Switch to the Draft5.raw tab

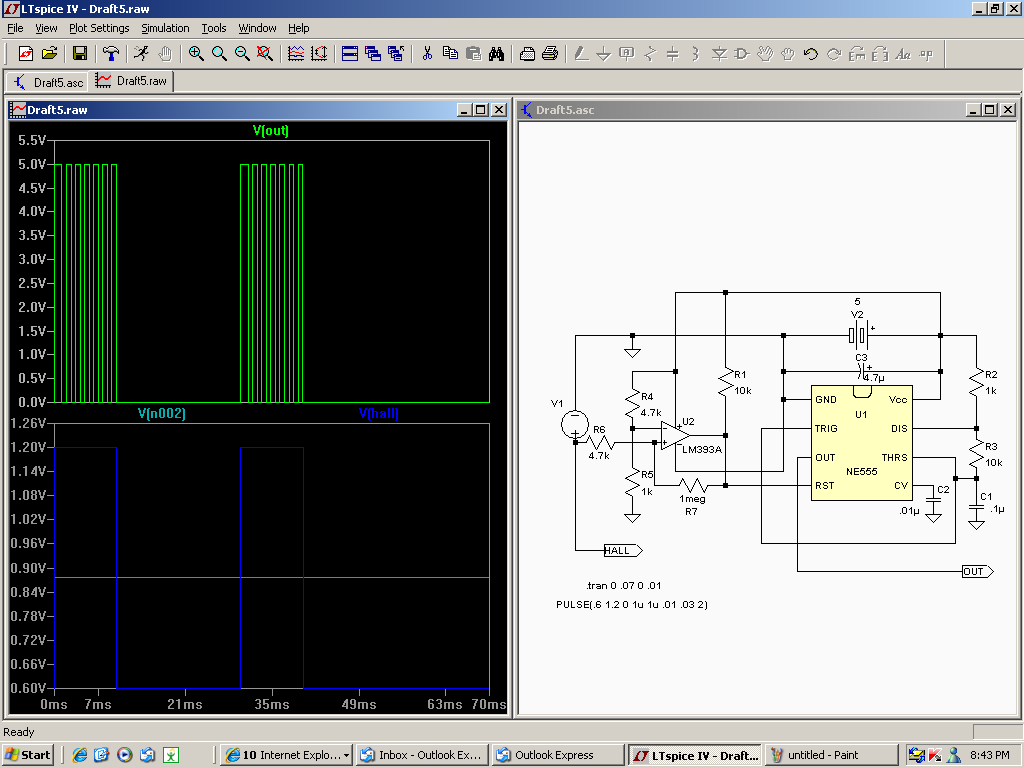(x=131, y=81)
